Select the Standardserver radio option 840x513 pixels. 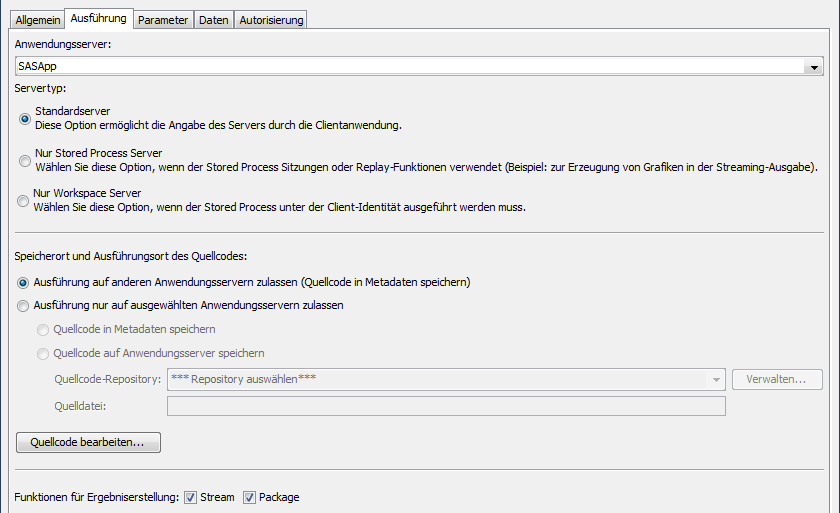tap(24, 118)
